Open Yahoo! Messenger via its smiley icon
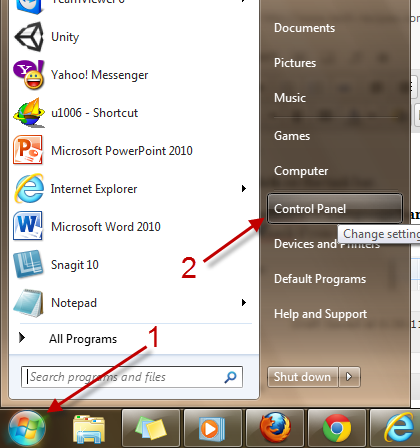 tap(29, 75)
